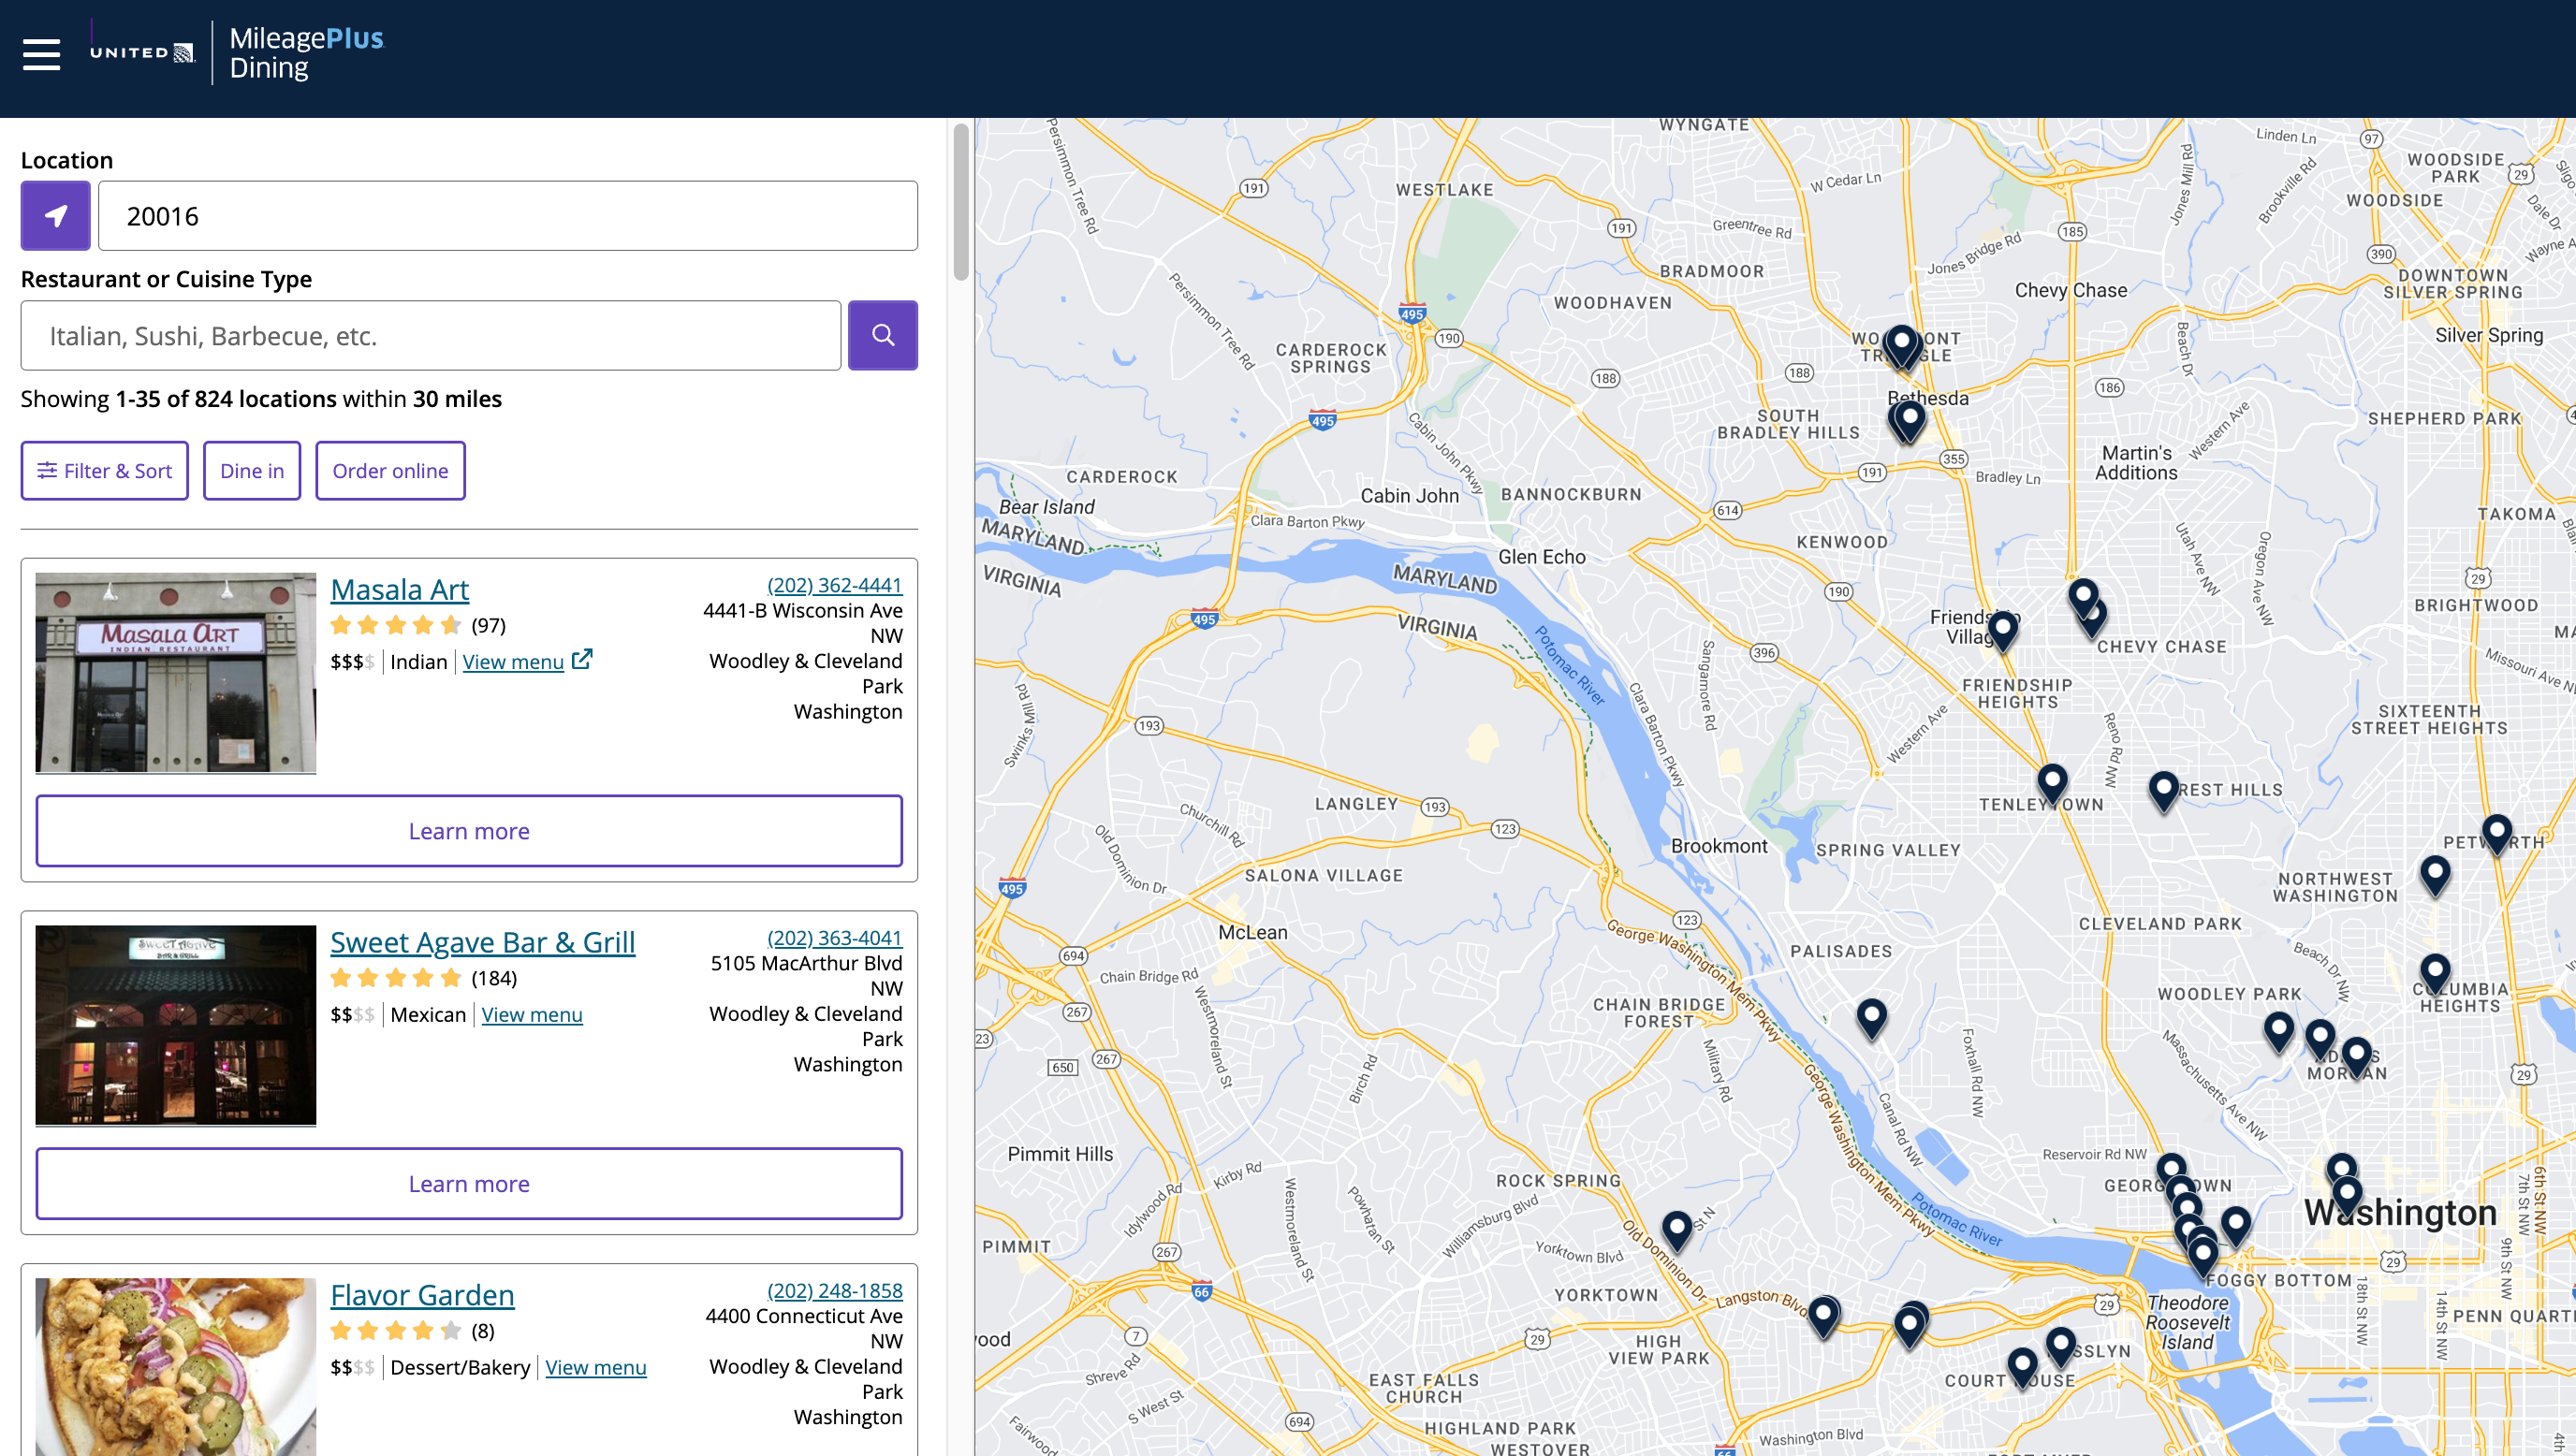The height and width of the screenshot is (1456, 2576).
Task: Click the Restaurant or Cuisine Type field
Action: coord(430,335)
